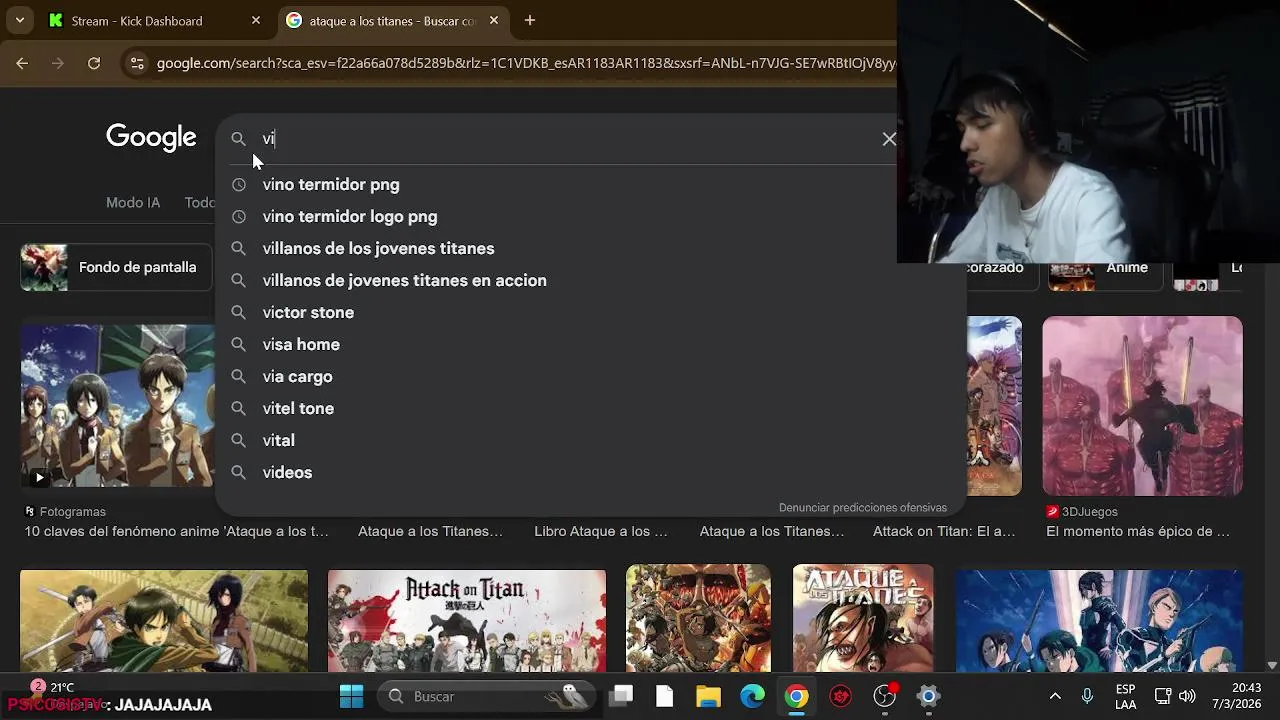
Task: View site information icon in address bar
Action: click(x=138, y=63)
